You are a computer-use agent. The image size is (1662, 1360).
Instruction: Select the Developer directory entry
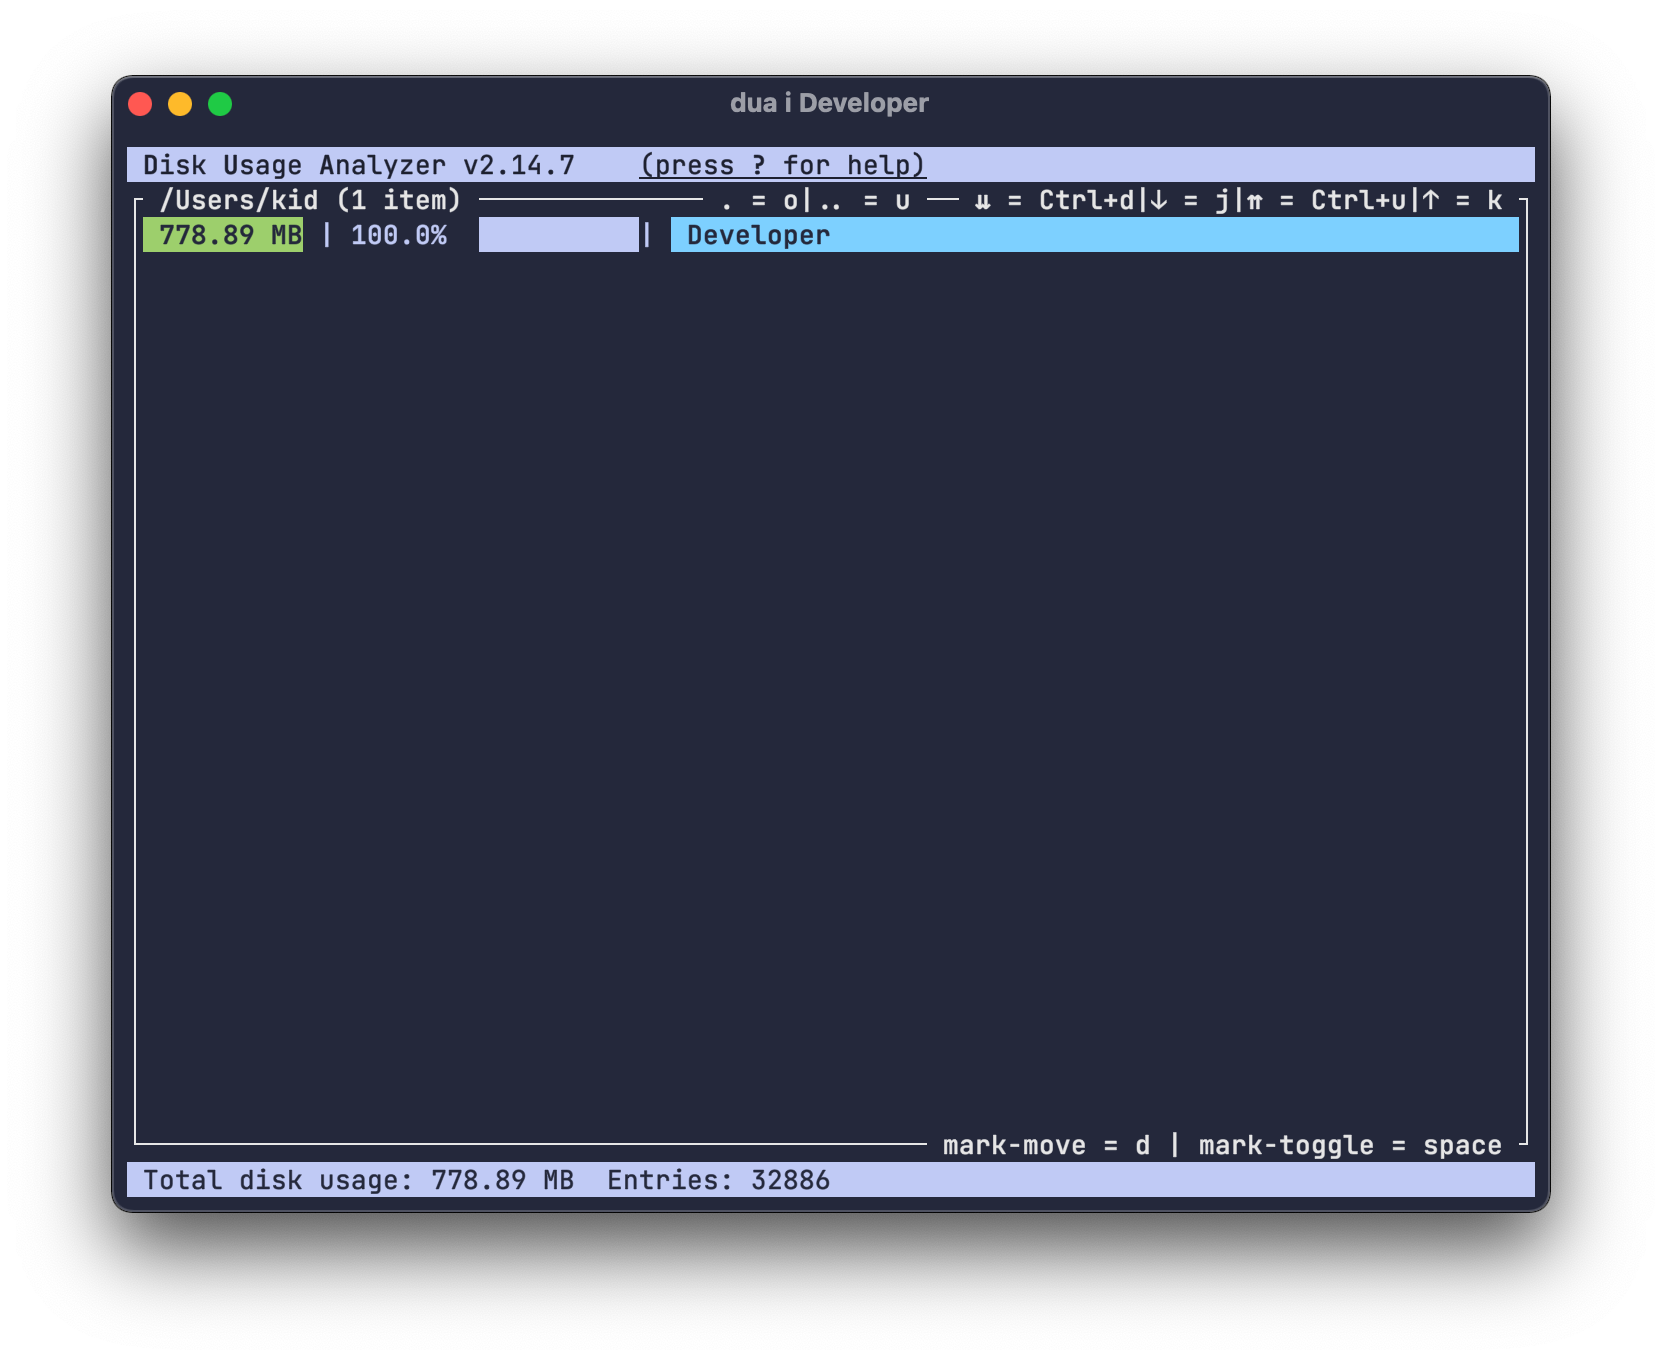pos(1094,235)
